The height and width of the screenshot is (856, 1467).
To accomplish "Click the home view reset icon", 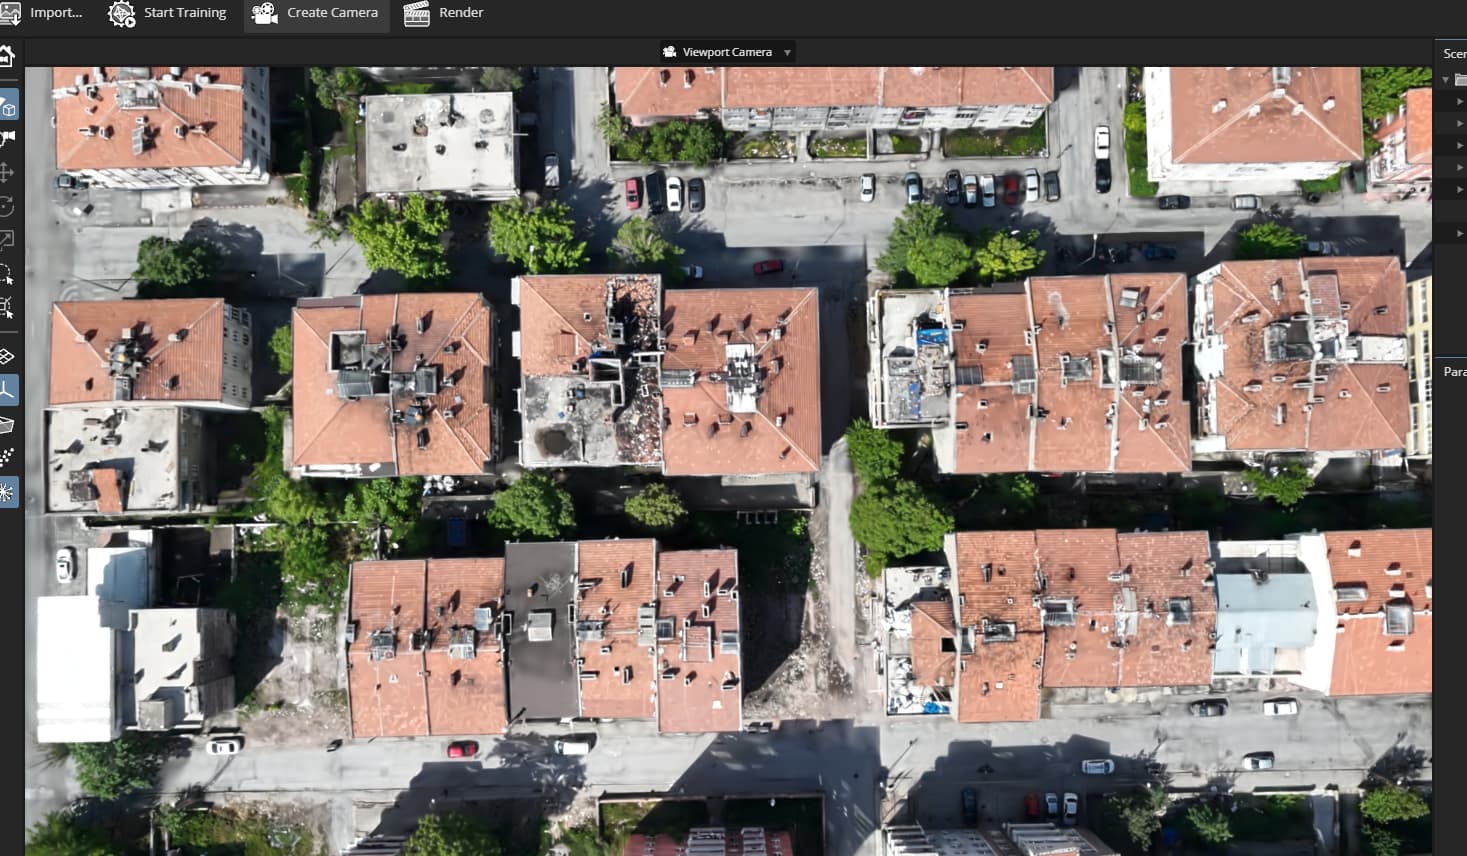I will (7, 57).
